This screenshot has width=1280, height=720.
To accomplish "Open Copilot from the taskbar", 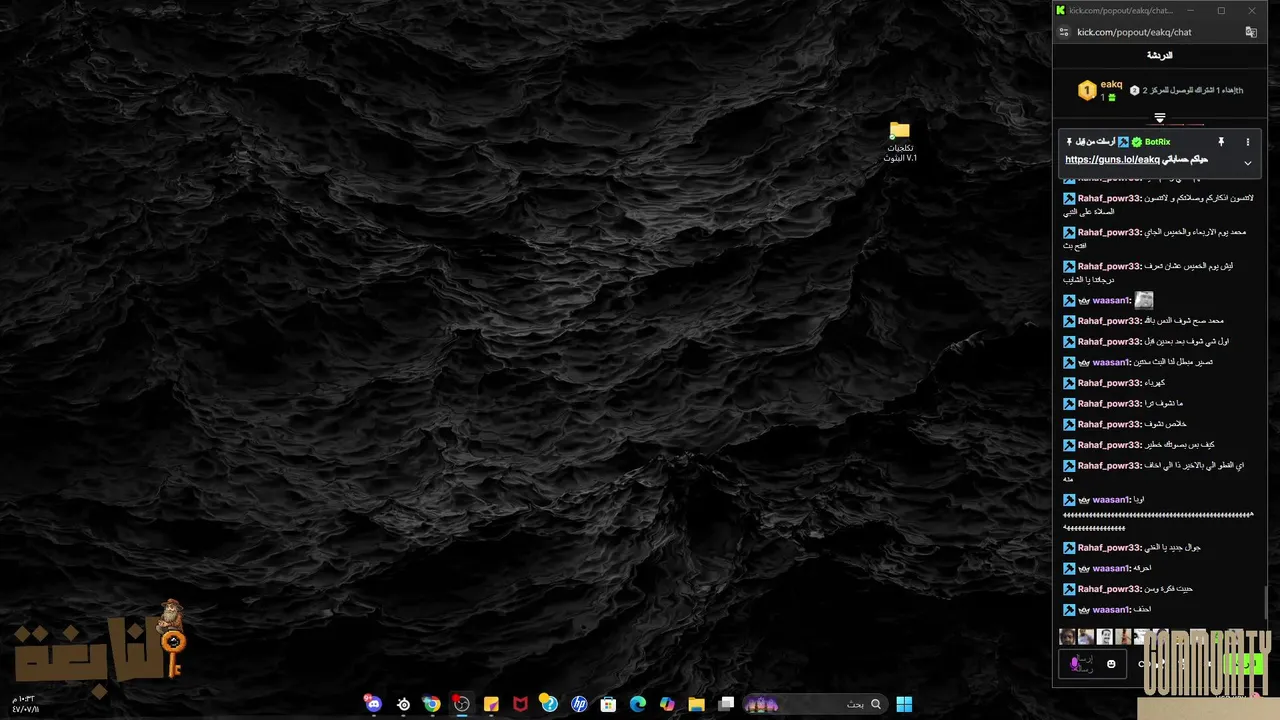I will (667, 704).
